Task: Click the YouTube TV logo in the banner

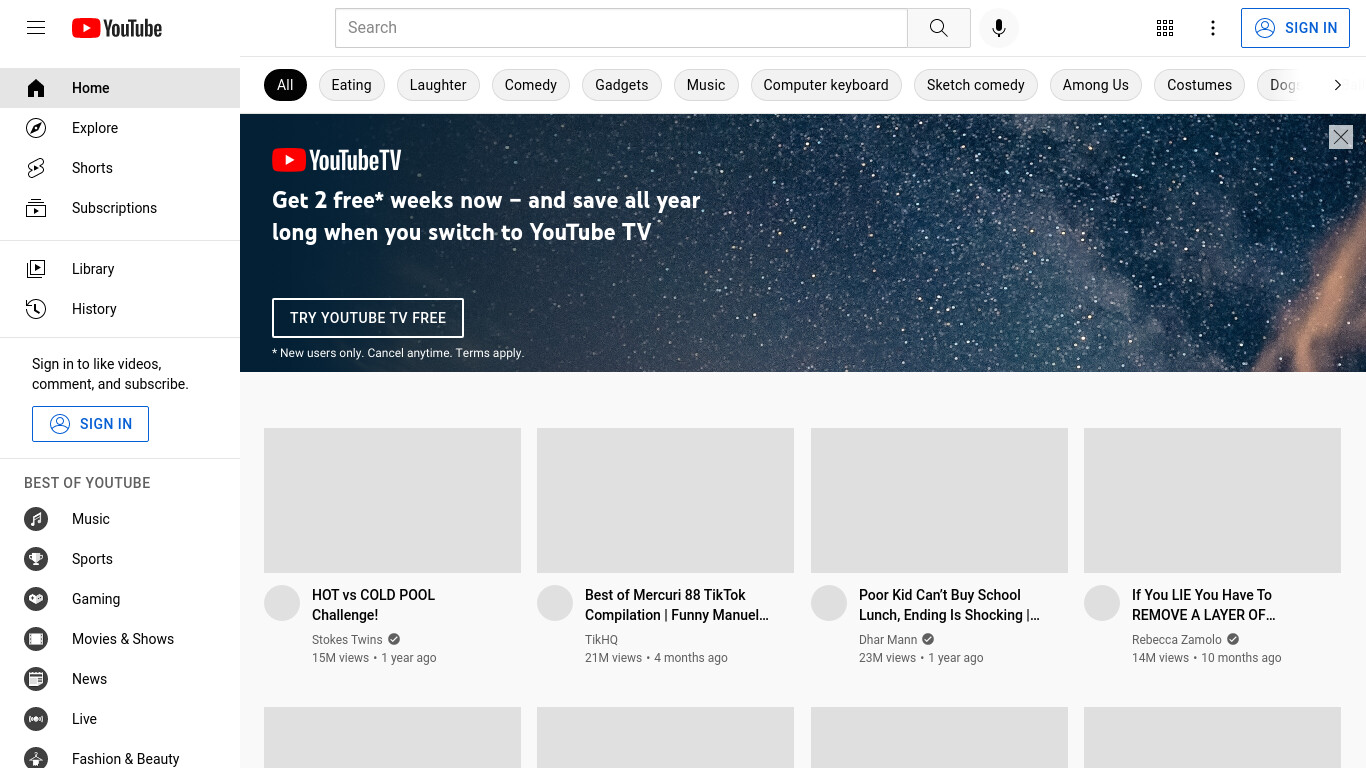Action: click(337, 160)
